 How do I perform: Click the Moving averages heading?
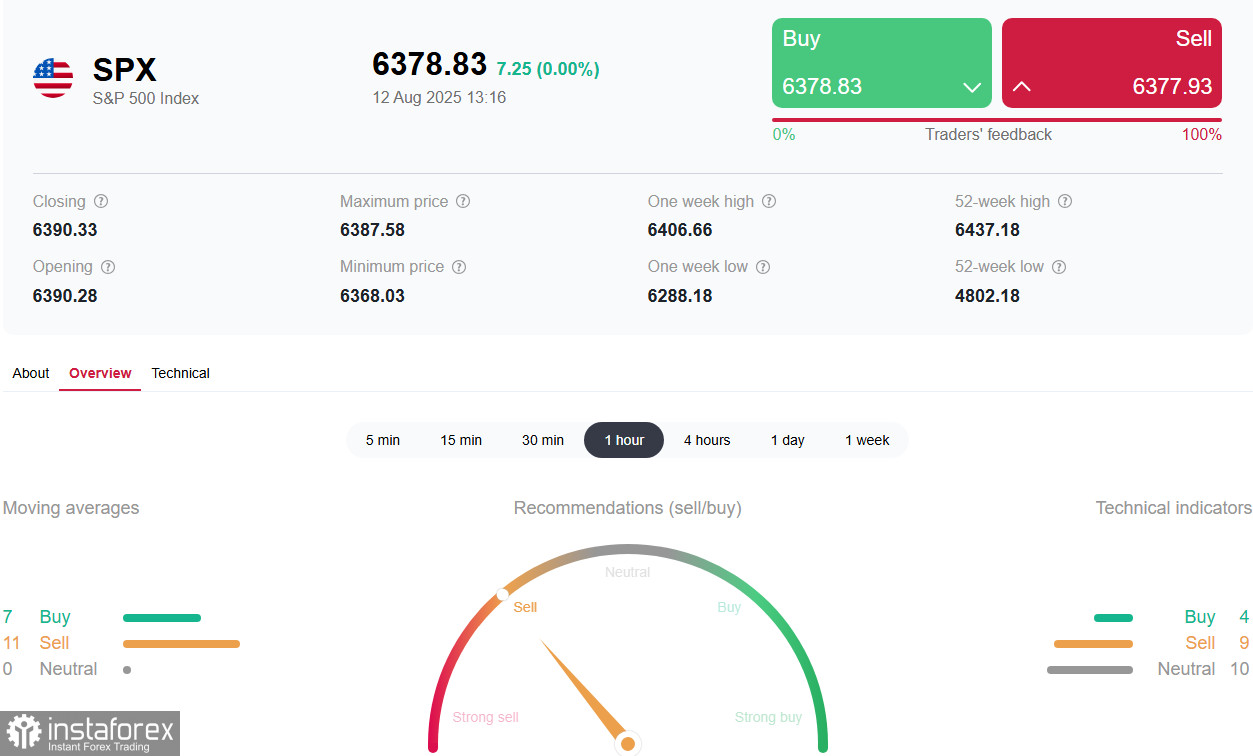click(x=71, y=508)
